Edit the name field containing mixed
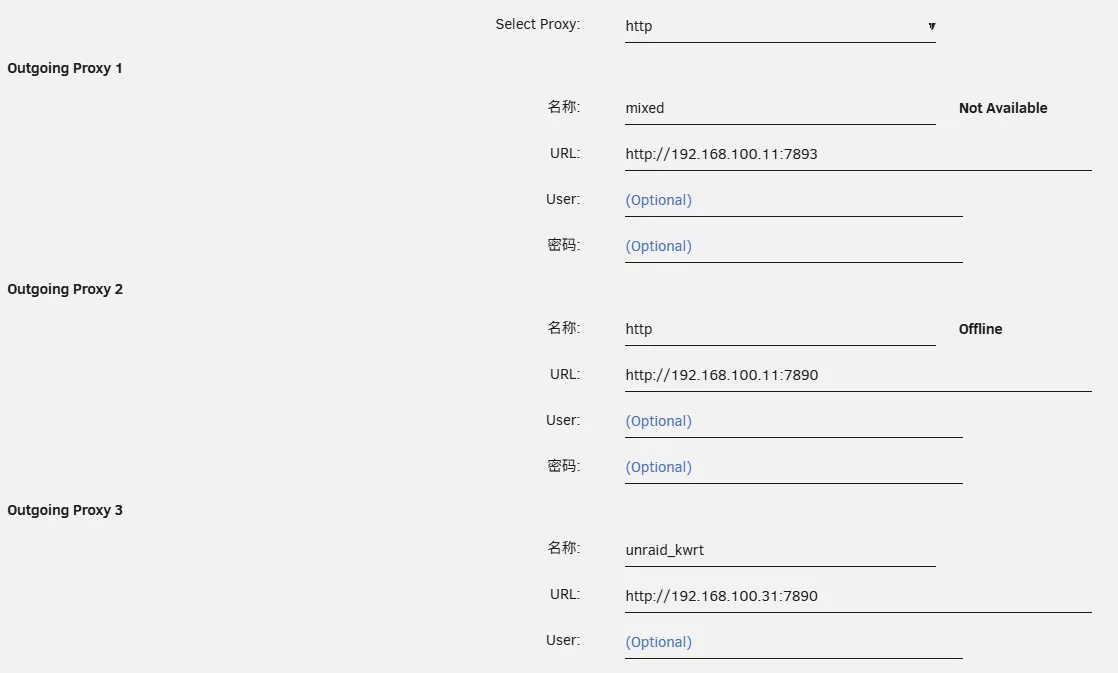Viewport: 1118px width, 673px height. [x=778, y=108]
